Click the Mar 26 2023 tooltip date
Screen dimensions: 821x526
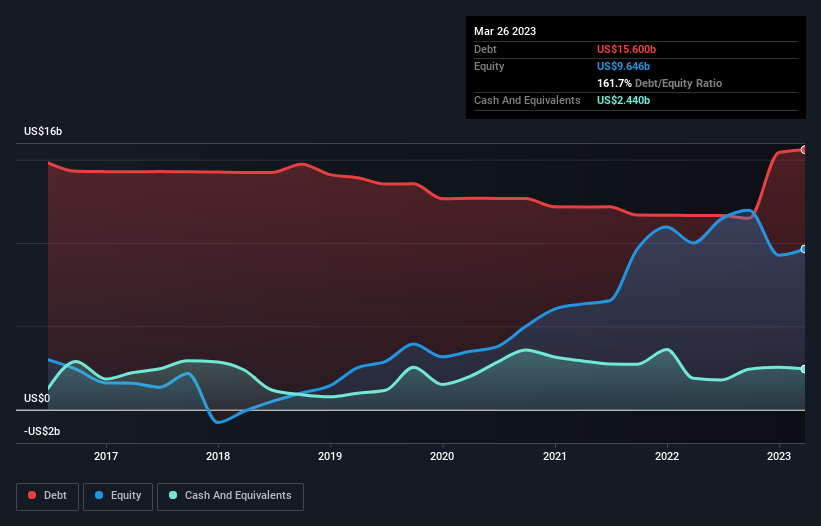click(x=505, y=31)
